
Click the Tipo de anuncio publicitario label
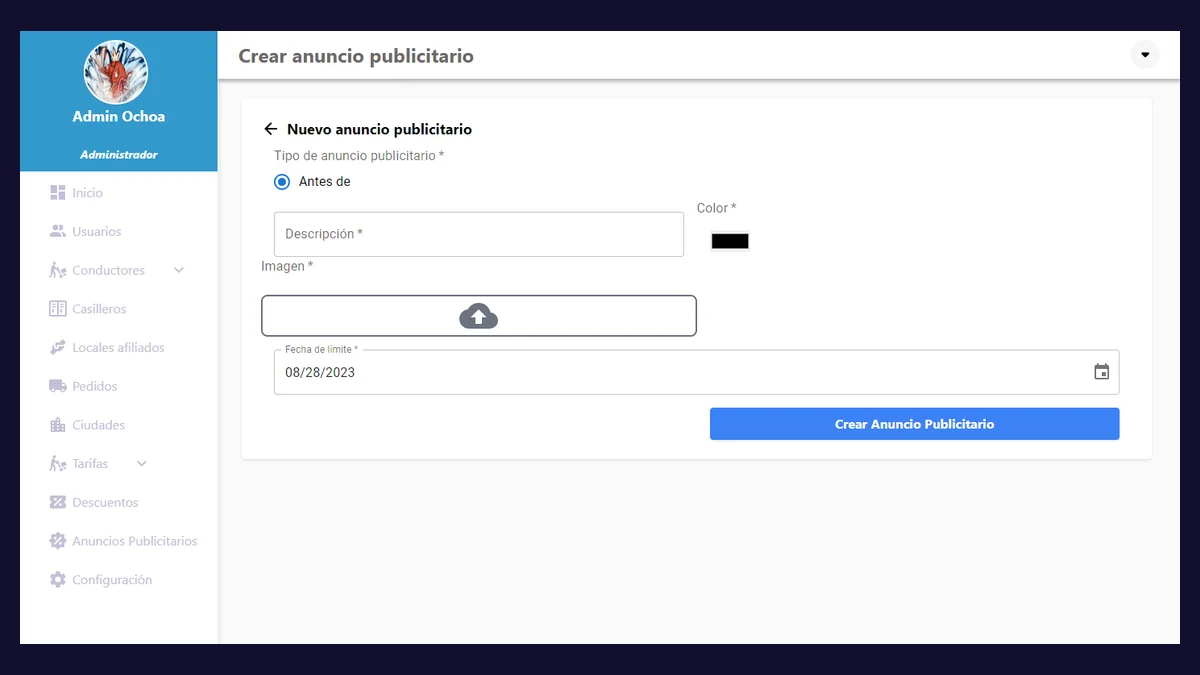point(359,156)
